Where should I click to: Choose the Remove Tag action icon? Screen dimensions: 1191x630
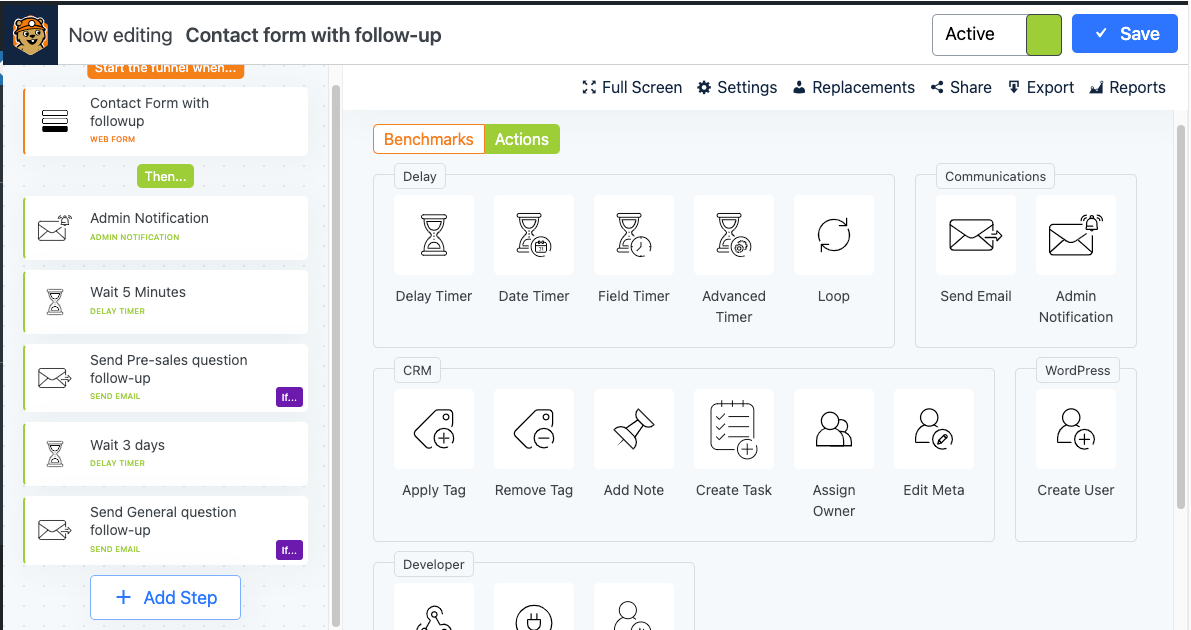point(534,429)
